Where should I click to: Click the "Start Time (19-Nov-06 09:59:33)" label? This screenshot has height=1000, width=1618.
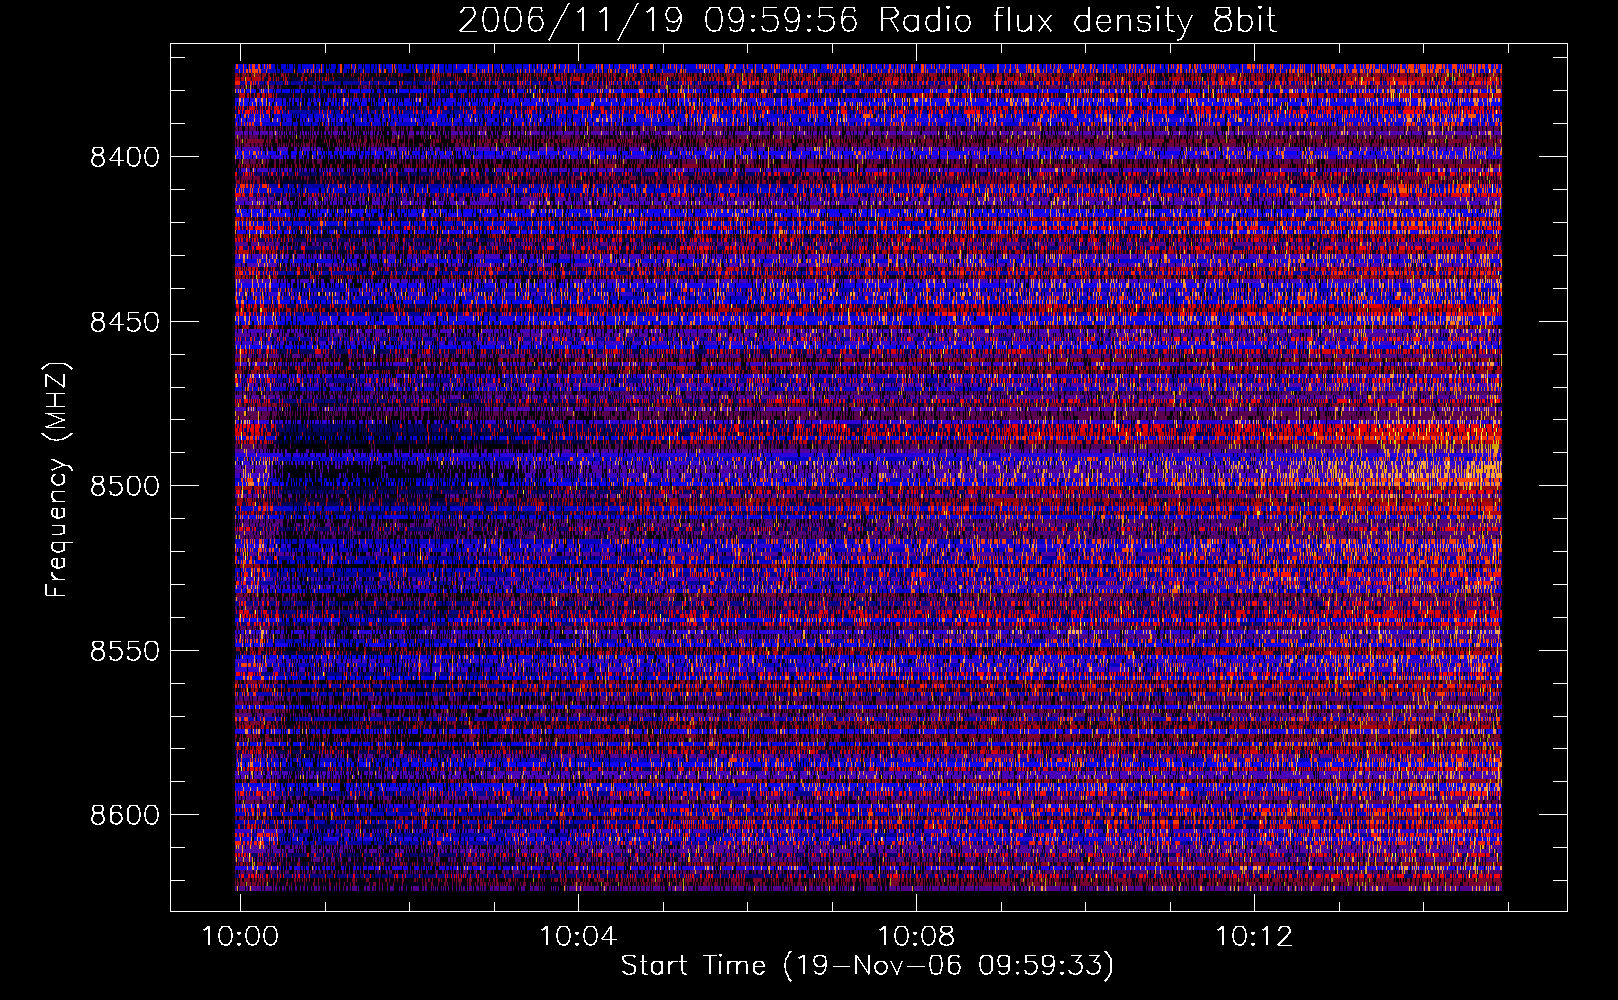tap(867, 966)
